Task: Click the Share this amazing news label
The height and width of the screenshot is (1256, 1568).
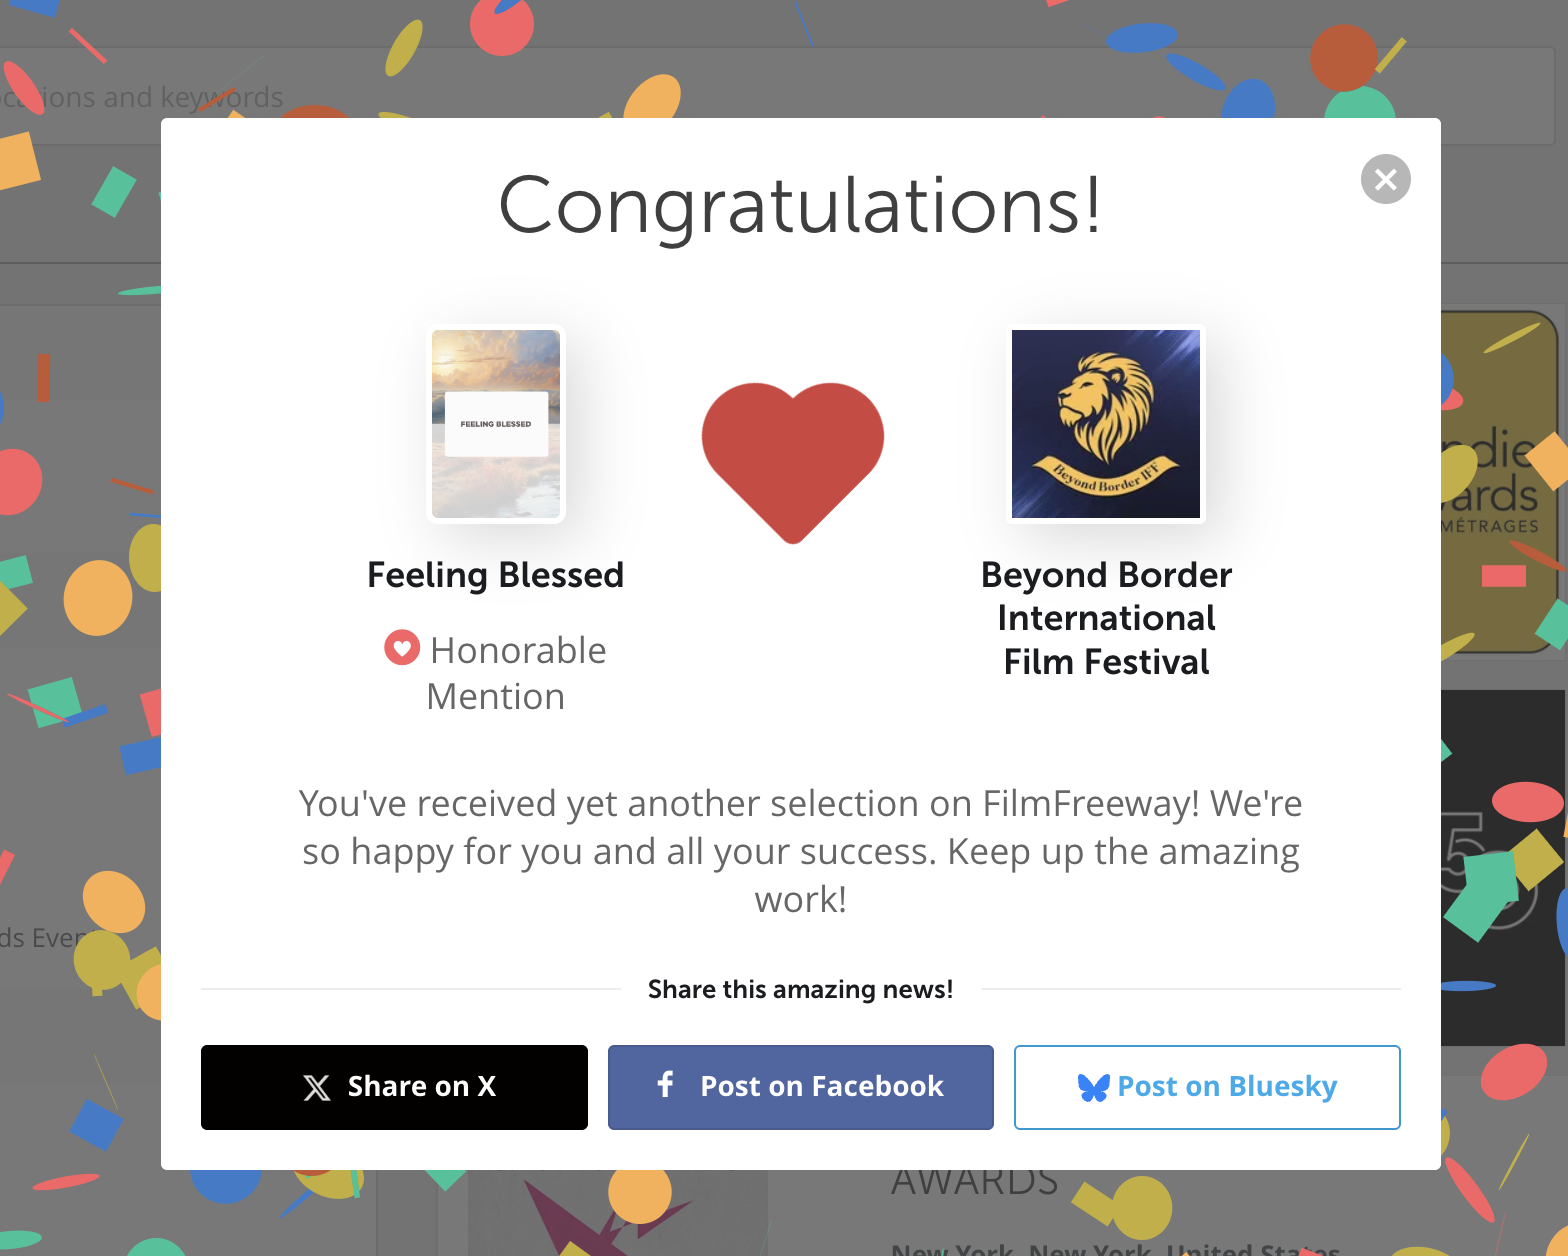Action: coord(800,989)
